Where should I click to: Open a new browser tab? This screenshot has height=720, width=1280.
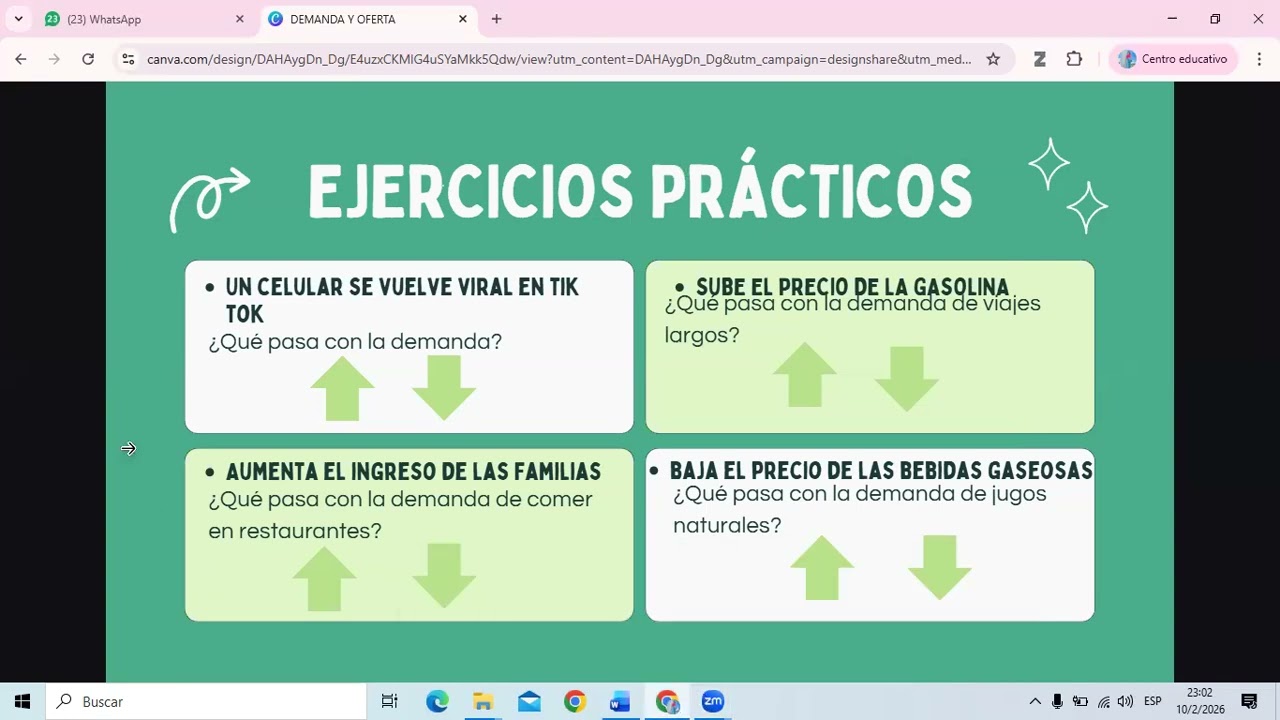click(x=496, y=19)
